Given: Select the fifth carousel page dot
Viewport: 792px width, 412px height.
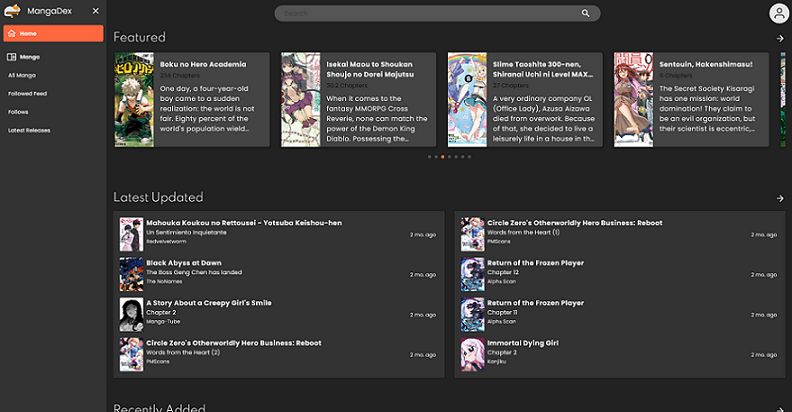Looking at the screenshot, I should tap(456, 157).
